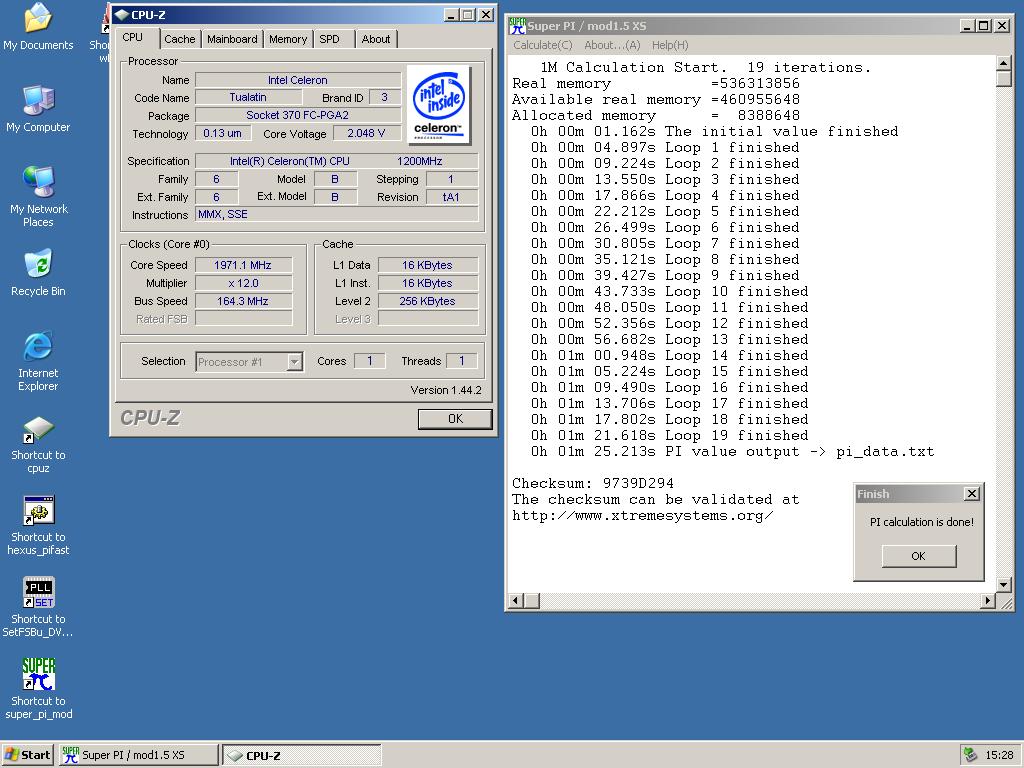
Task: Switch to the CPU tab in CPU-Z
Action: [133, 37]
